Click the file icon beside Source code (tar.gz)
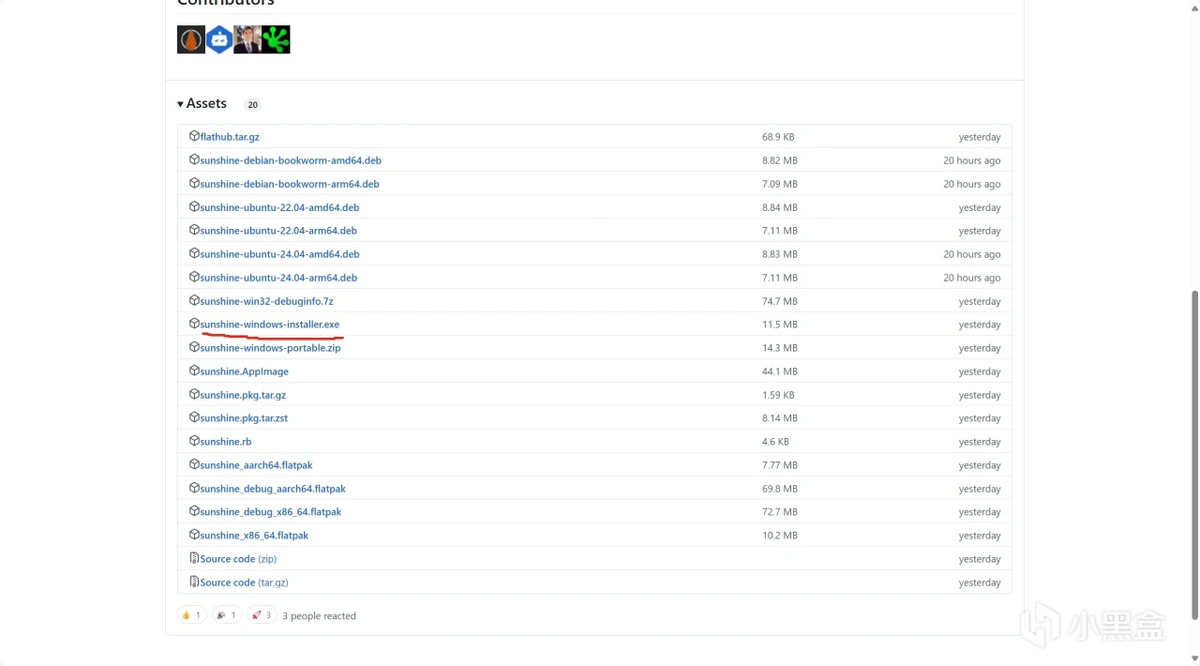This screenshot has height=666, width=1200. 194,582
